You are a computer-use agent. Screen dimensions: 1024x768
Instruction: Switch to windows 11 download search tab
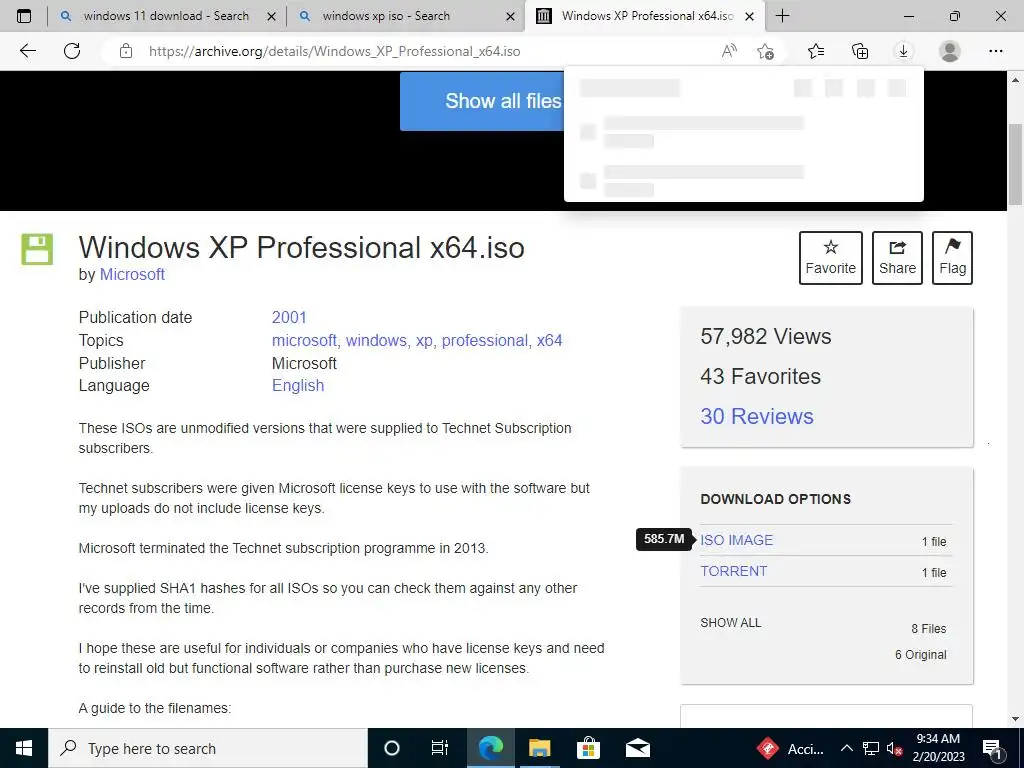tap(166, 16)
